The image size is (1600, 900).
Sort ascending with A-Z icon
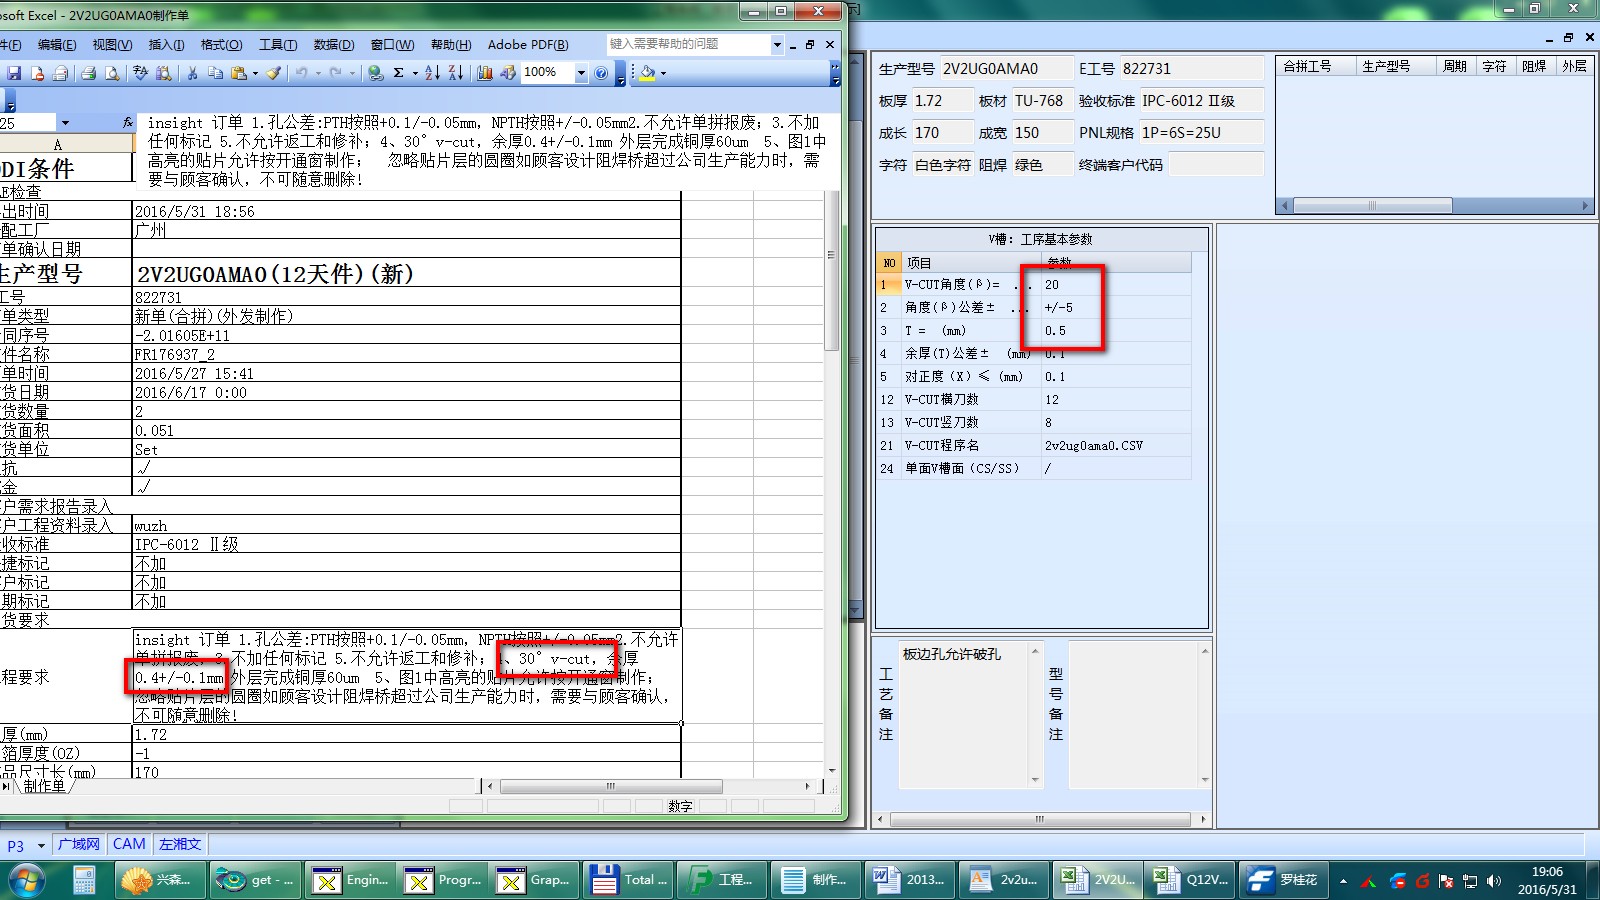click(432, 73)
